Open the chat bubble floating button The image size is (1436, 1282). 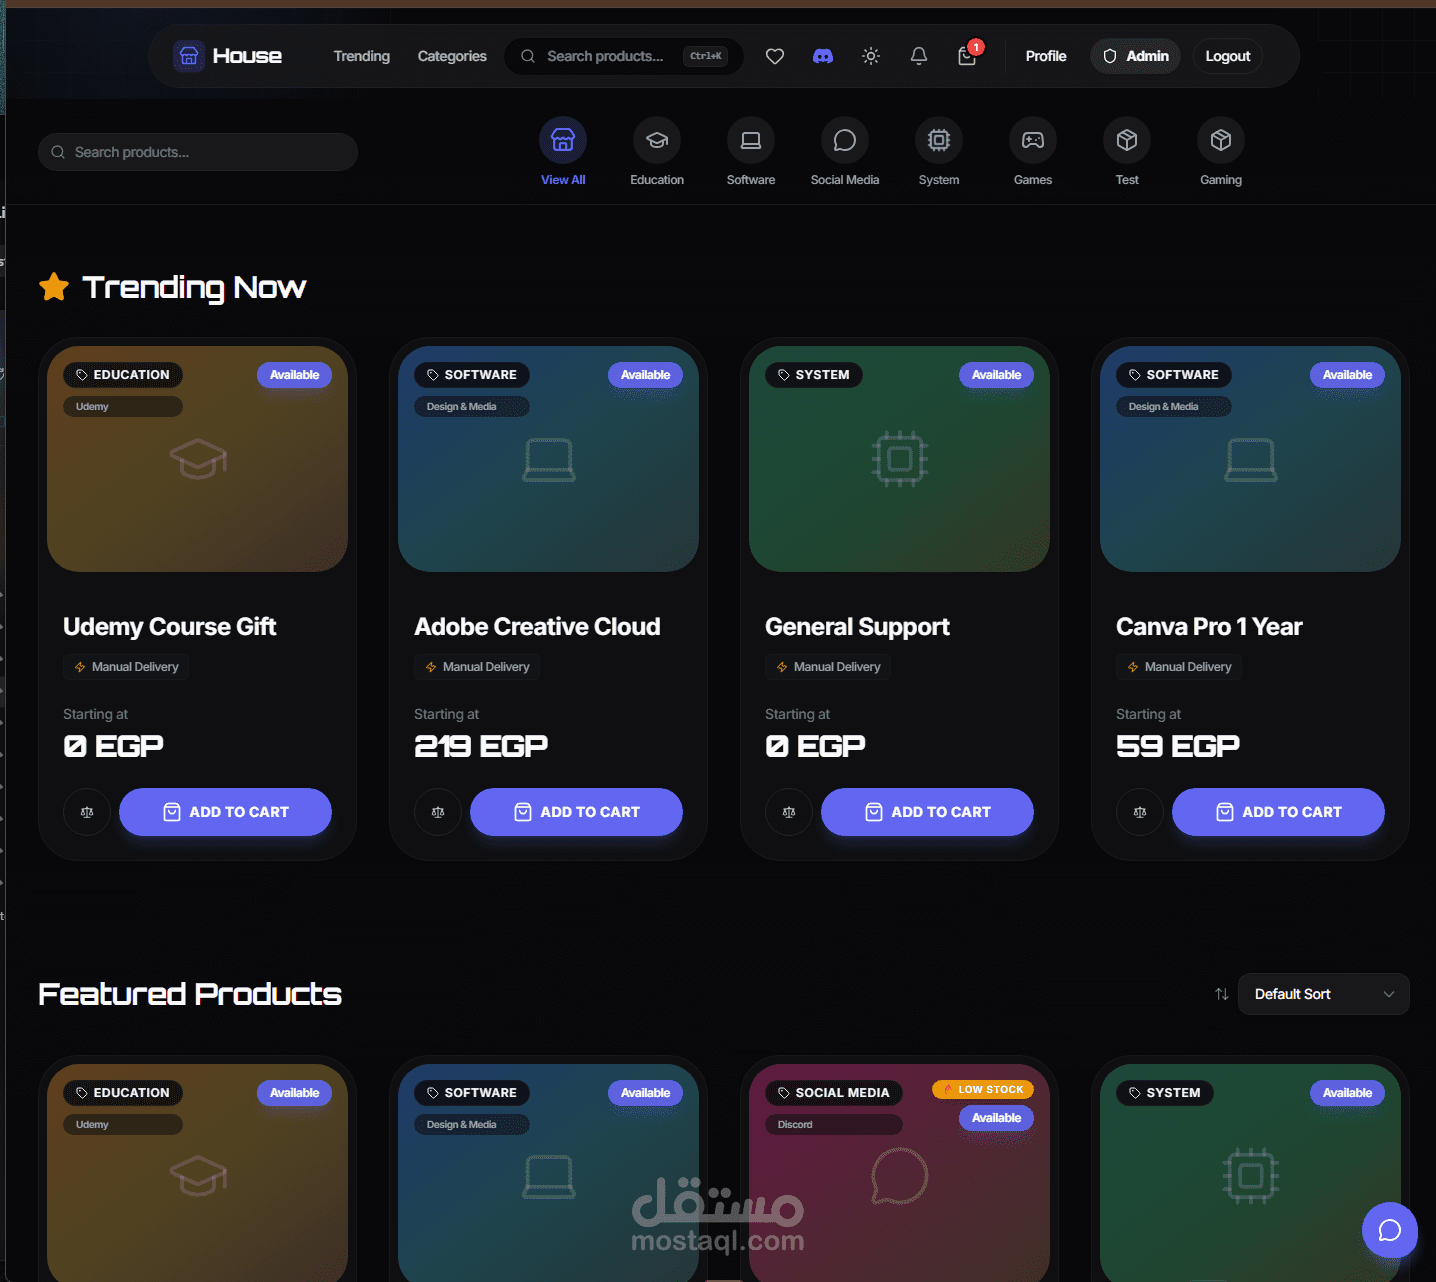[x=1390, y=1230]
